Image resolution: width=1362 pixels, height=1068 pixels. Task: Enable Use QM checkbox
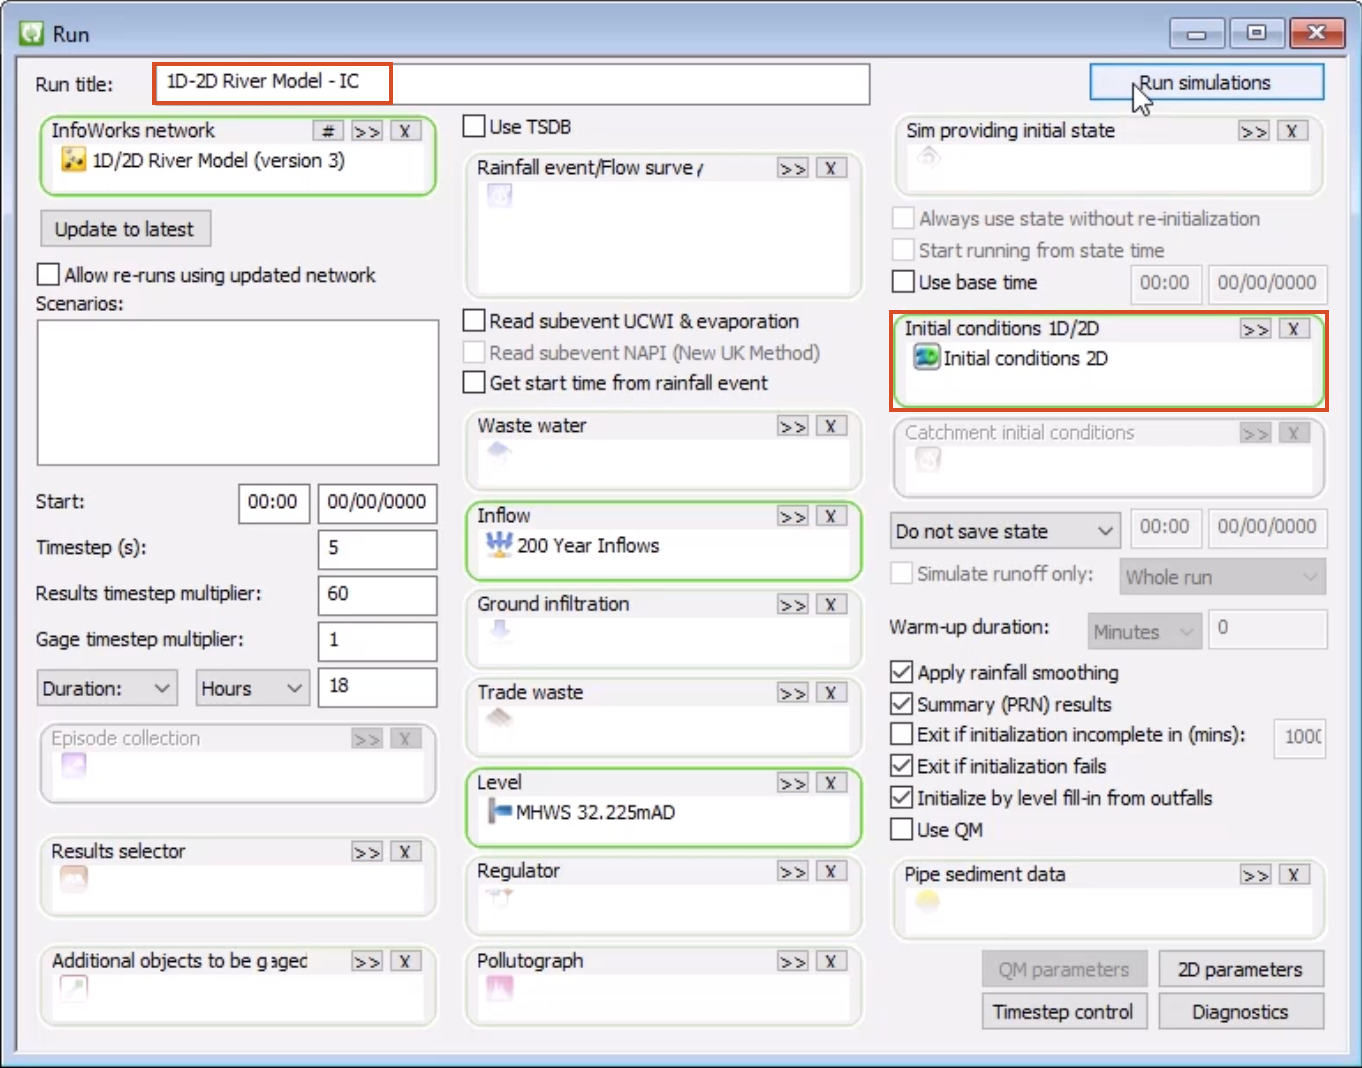901,830
